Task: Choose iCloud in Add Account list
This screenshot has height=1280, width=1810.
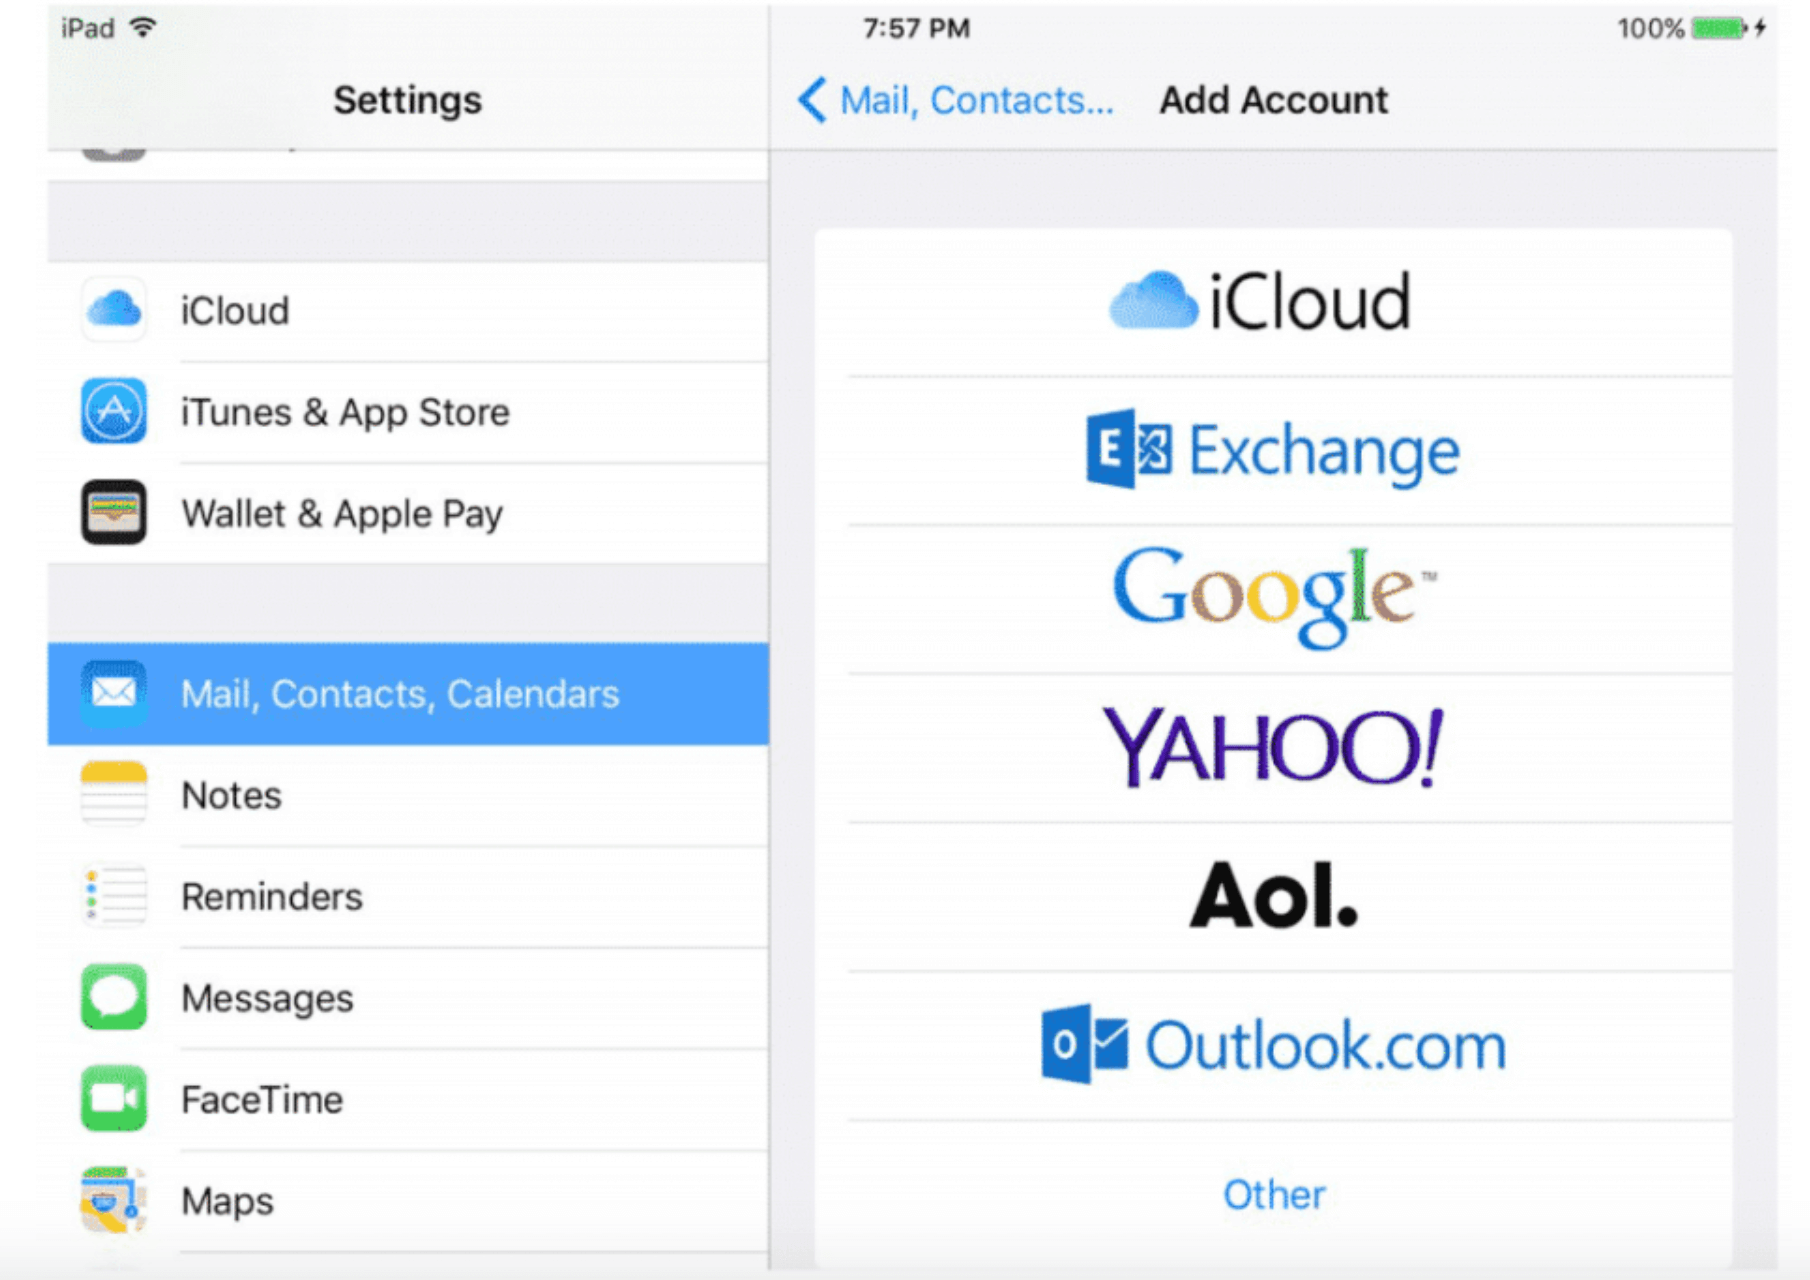Action: pyautogui.click(x=1260, y=300)
